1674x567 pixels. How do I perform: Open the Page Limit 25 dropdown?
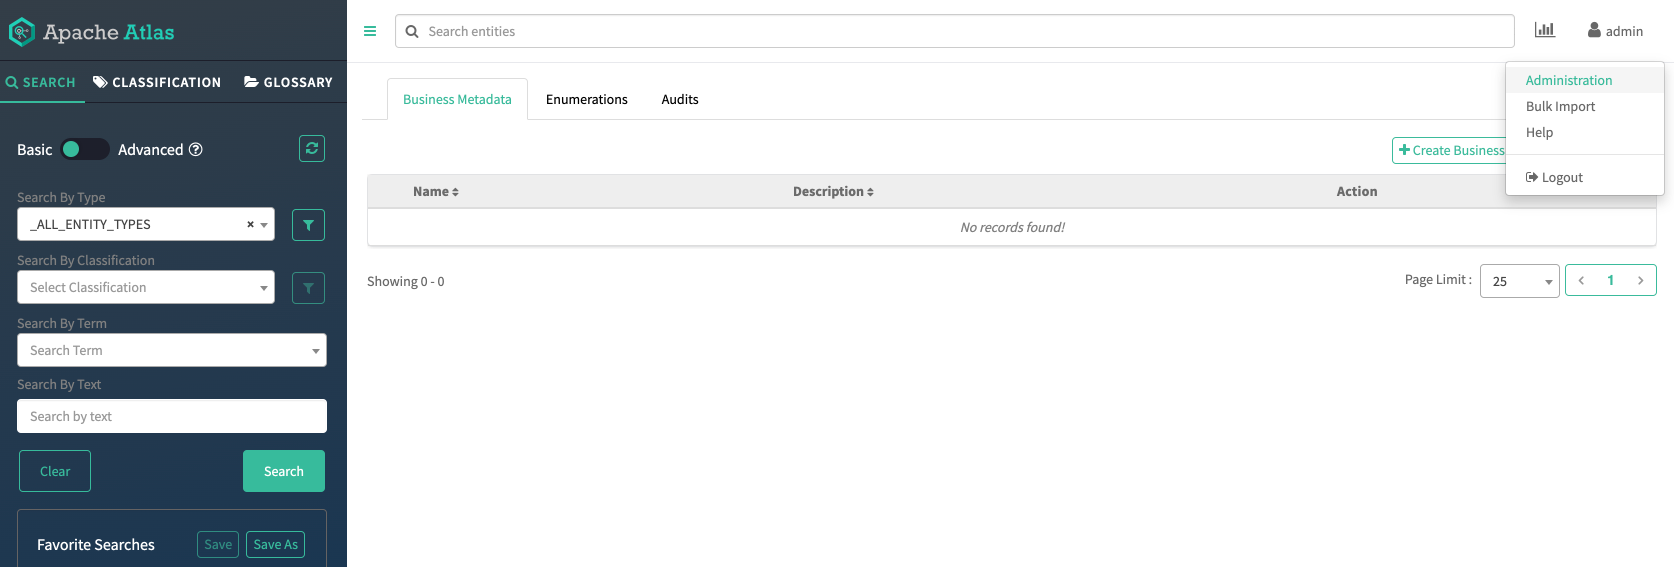point(1519,281)
